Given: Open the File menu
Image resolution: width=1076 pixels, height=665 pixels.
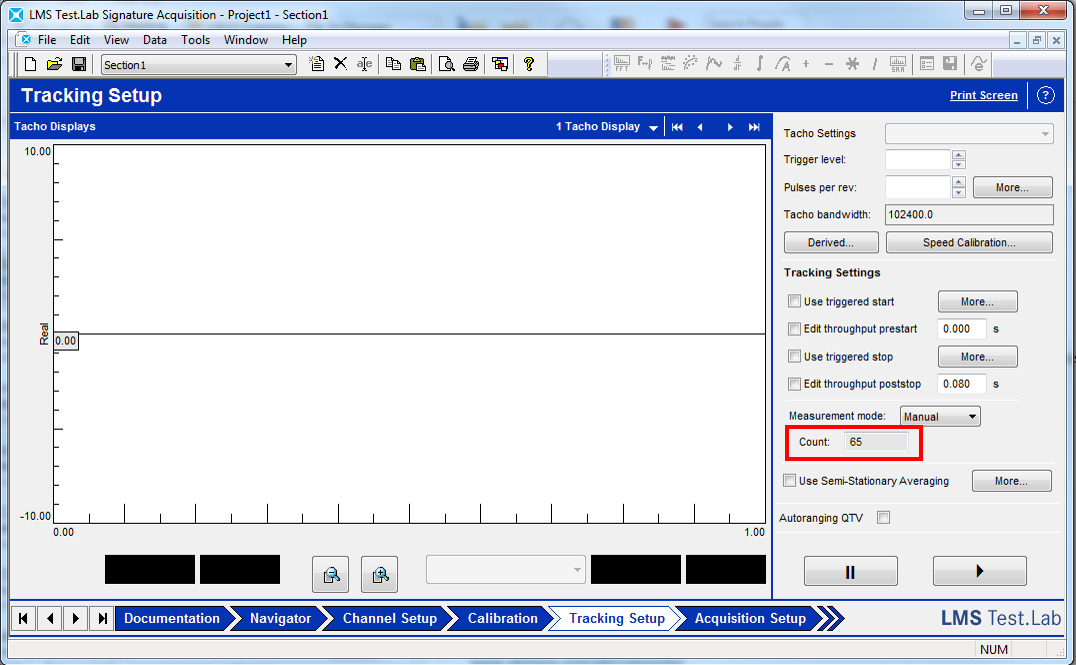Looking at the screenshot, I should (x=47, y=40).
